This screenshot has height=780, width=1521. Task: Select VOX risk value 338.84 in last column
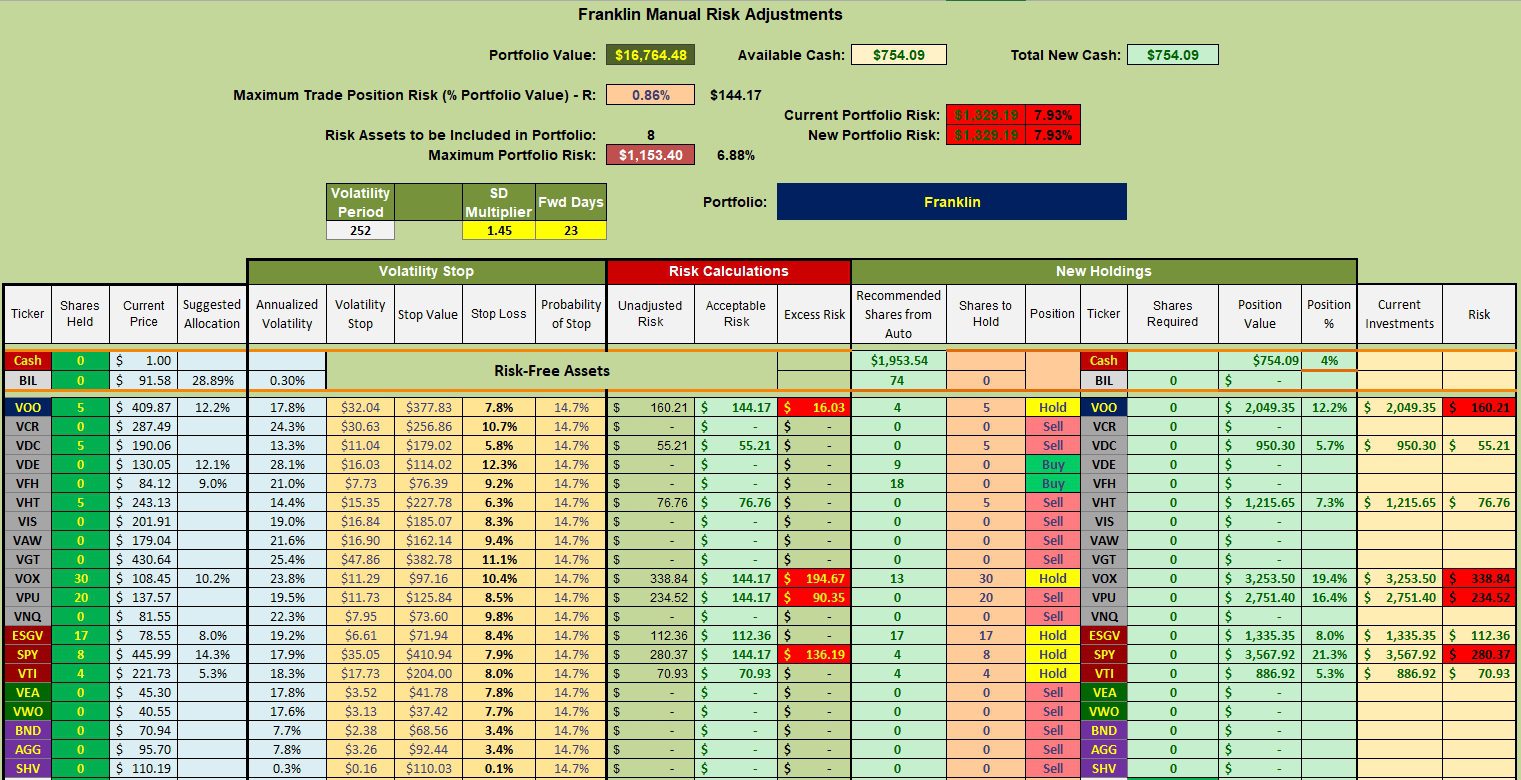pyautogui.click(x=1479, y=579)
